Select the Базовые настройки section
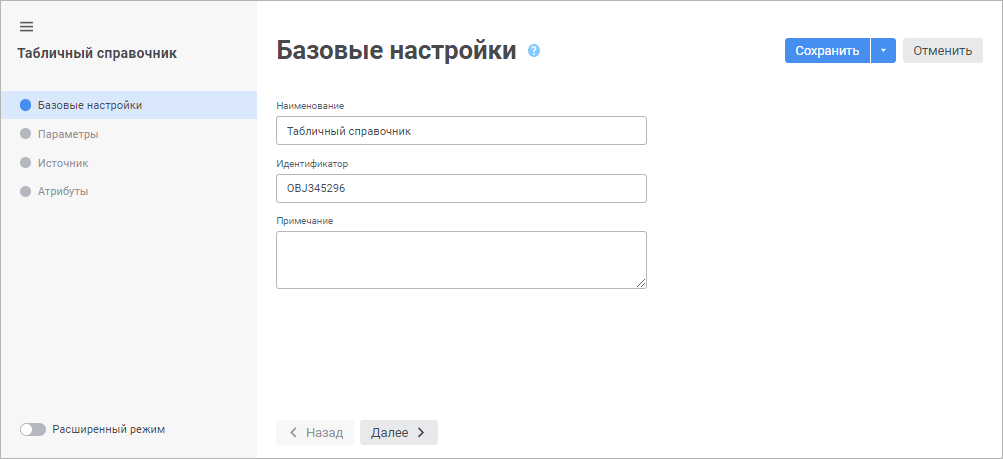The image size is (1003, 459). click(x=89, y=105)
